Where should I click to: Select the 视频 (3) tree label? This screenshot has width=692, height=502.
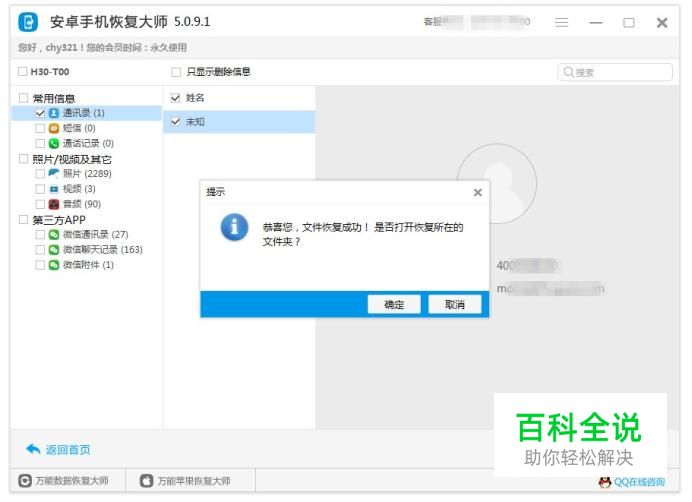(79, 189)
